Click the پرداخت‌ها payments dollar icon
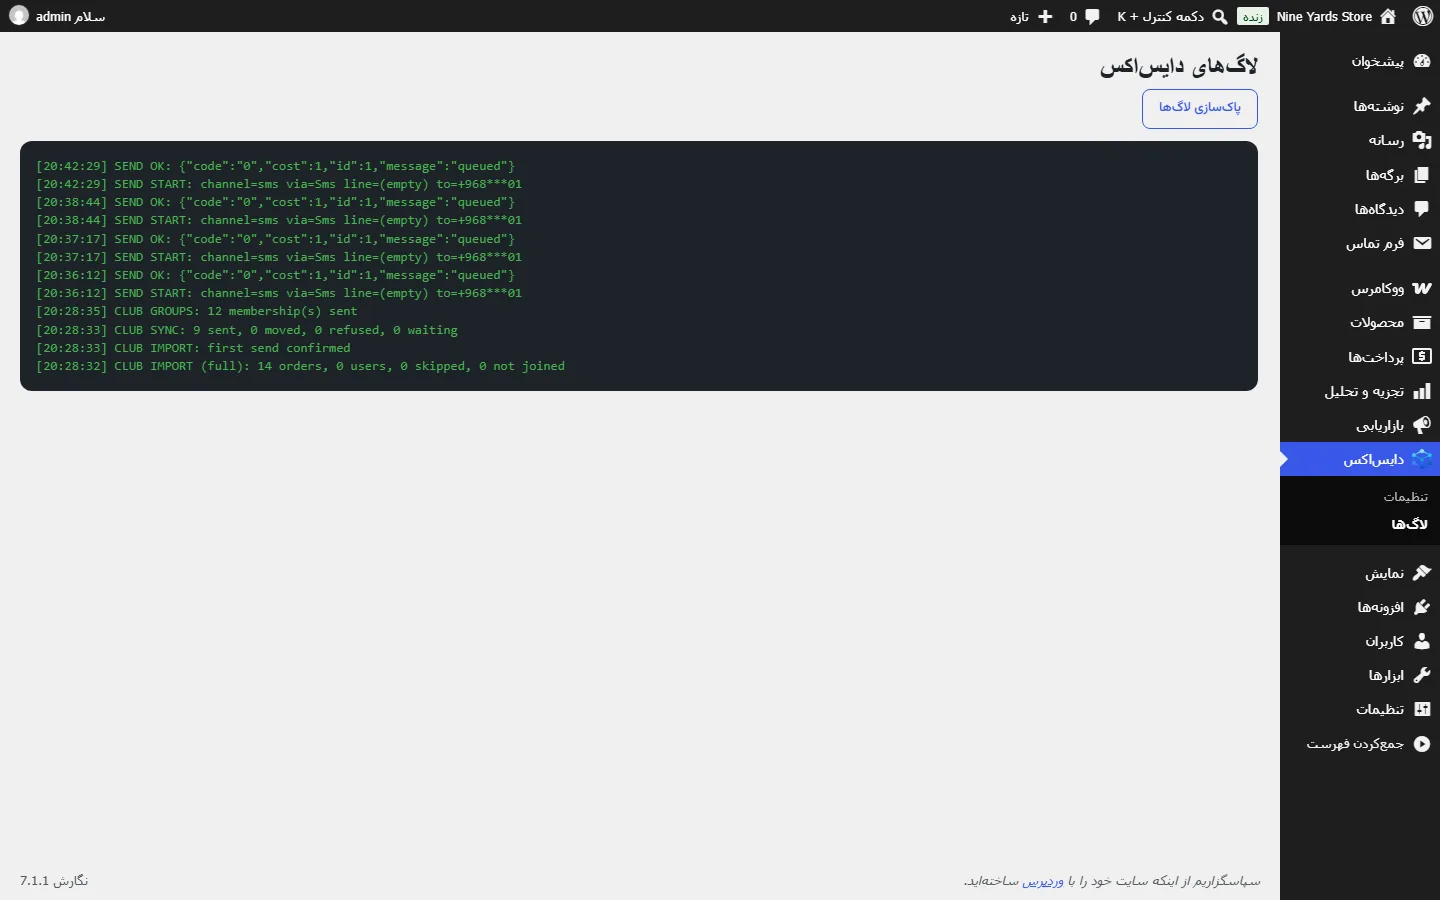 click(1423, 357)
